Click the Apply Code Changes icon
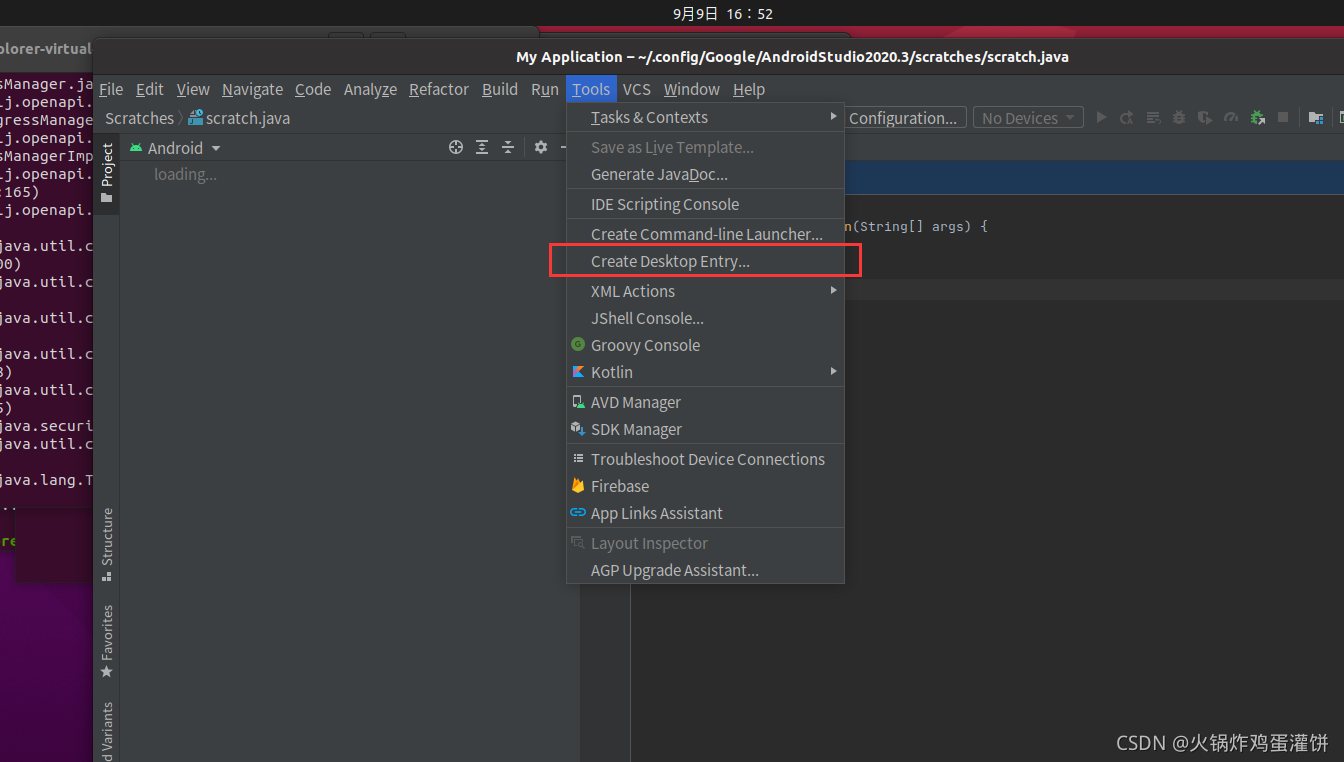The width and height of the screenshot is (1344, 762). 1153,117
